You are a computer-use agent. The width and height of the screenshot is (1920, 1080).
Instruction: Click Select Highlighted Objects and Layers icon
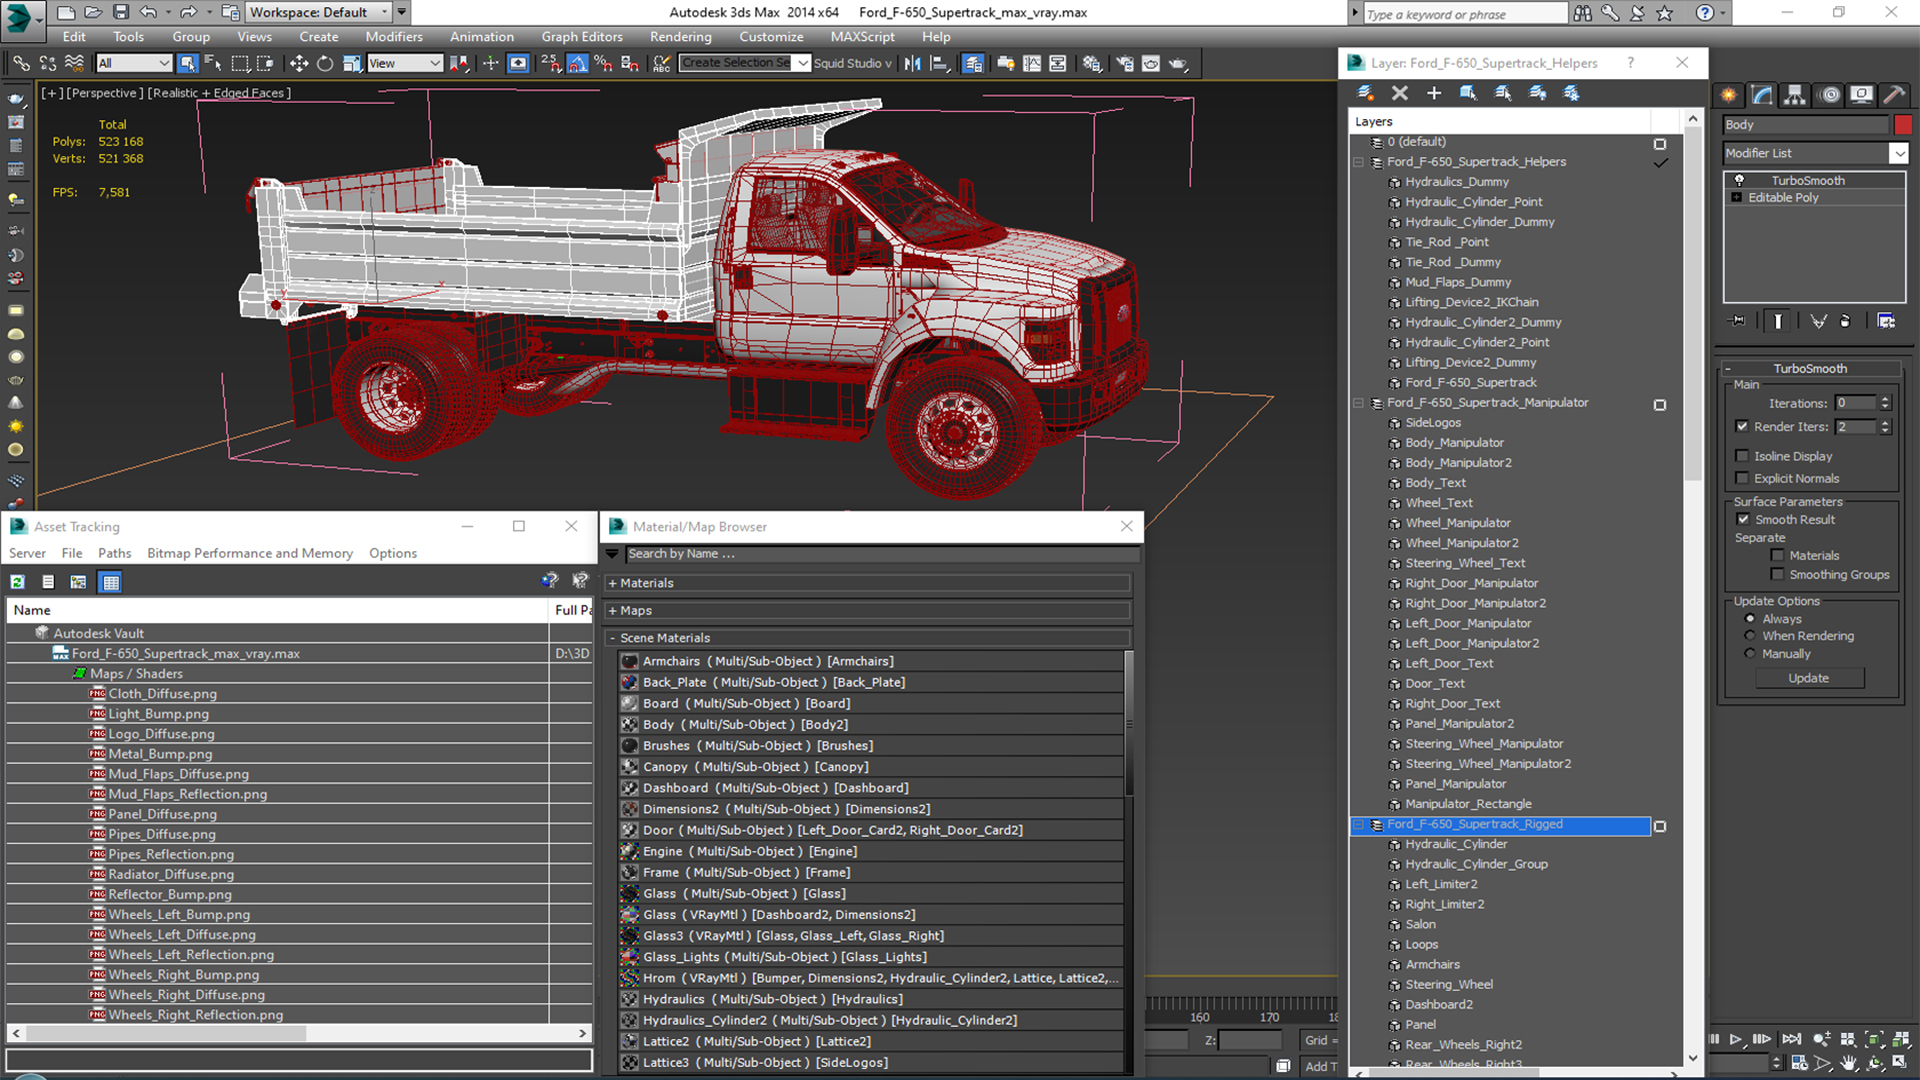pos(1468,93)
